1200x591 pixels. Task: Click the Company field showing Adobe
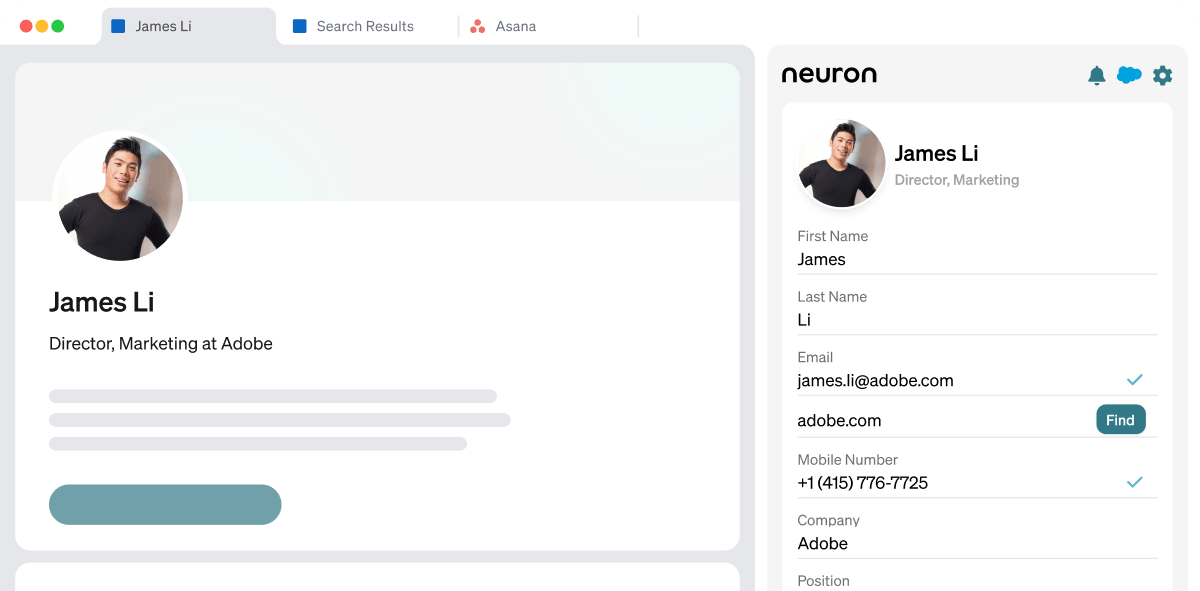[960, 544]
